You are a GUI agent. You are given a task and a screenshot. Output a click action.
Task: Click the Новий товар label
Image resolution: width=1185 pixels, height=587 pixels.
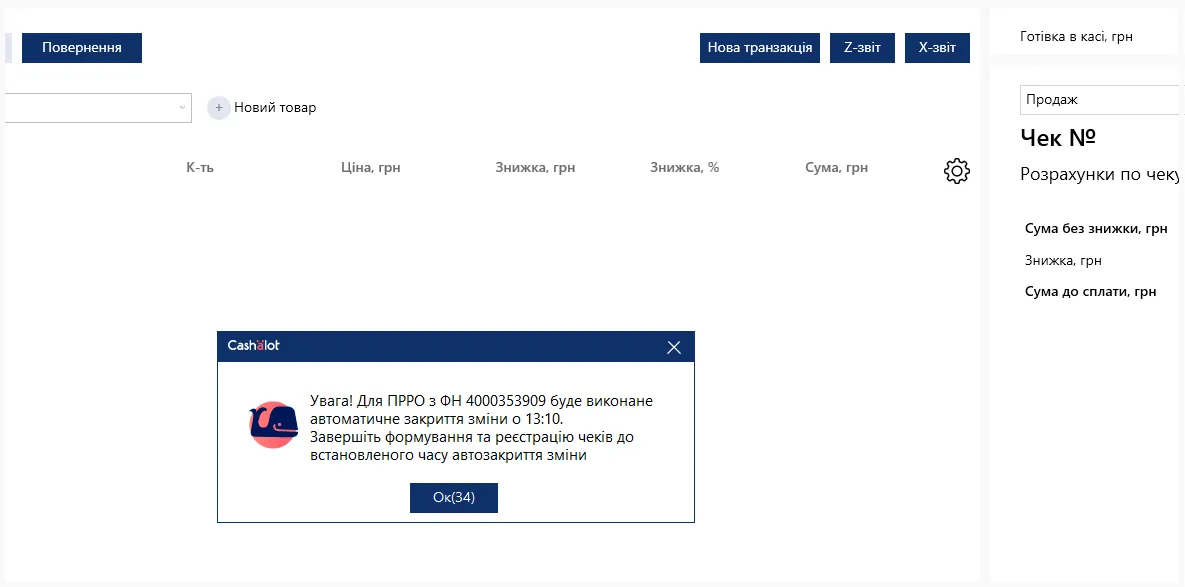coord(275,108)
